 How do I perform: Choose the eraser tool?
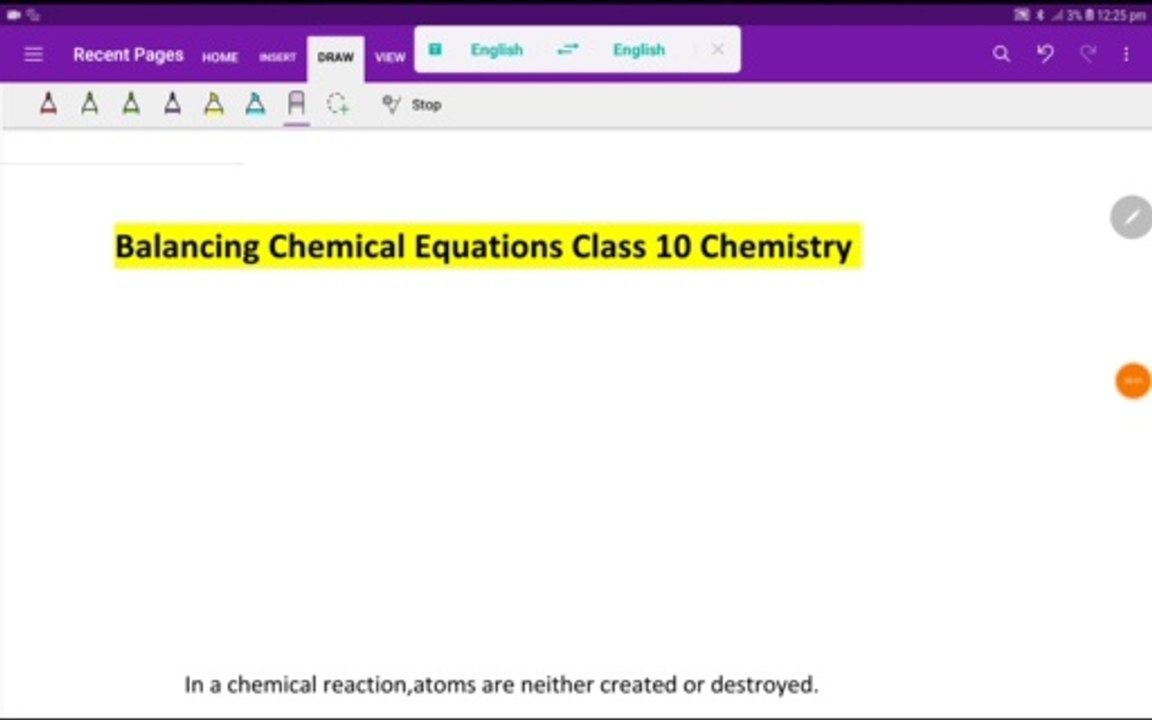coord(296,104)
